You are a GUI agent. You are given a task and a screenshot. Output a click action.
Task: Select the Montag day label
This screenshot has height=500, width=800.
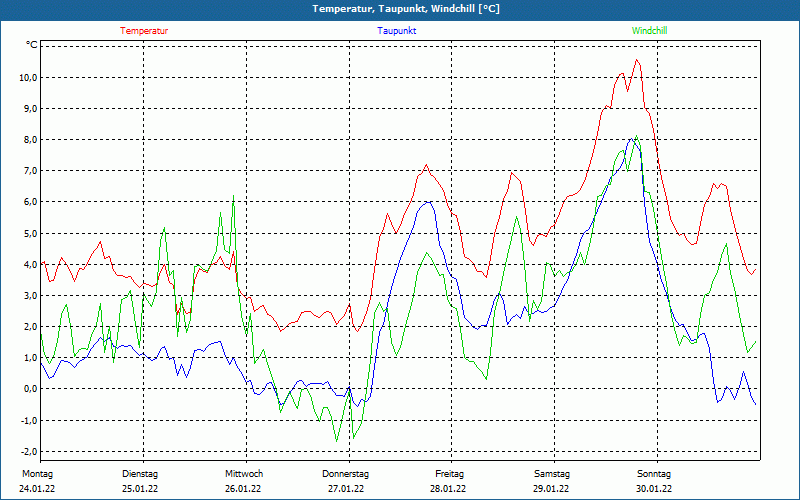click(37, 474)
